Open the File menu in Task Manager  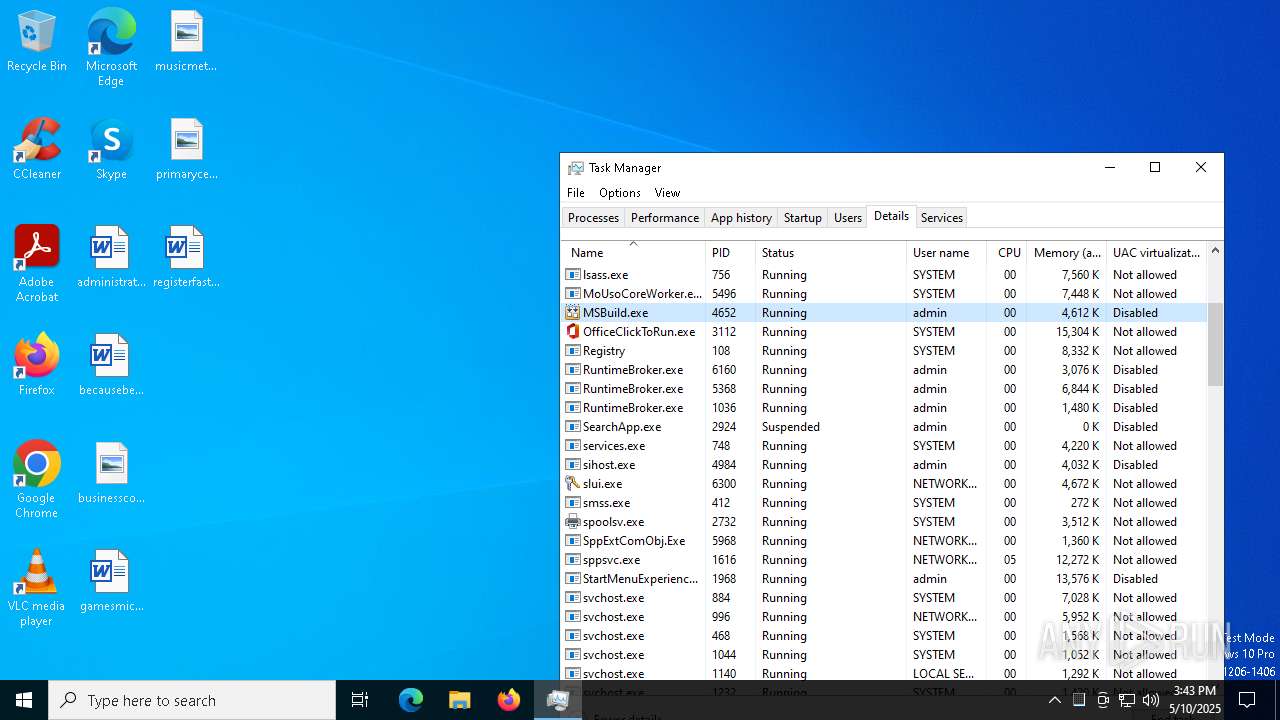[576, 193]
